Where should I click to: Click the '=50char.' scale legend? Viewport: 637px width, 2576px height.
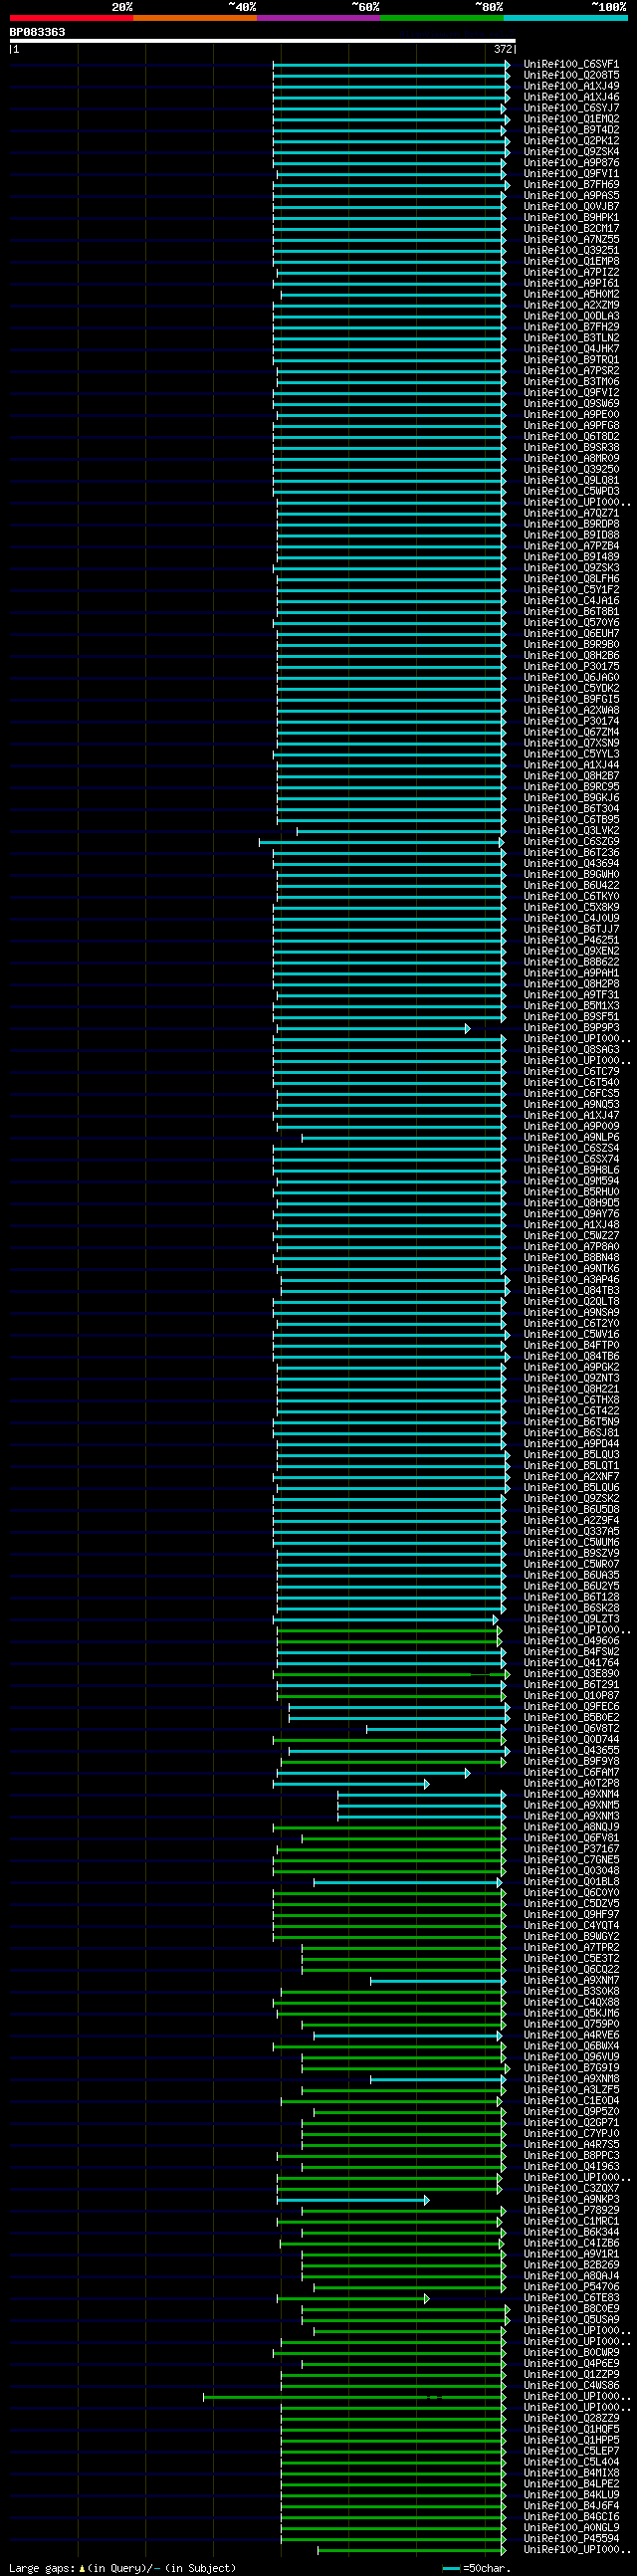[x=476, y=2568]
